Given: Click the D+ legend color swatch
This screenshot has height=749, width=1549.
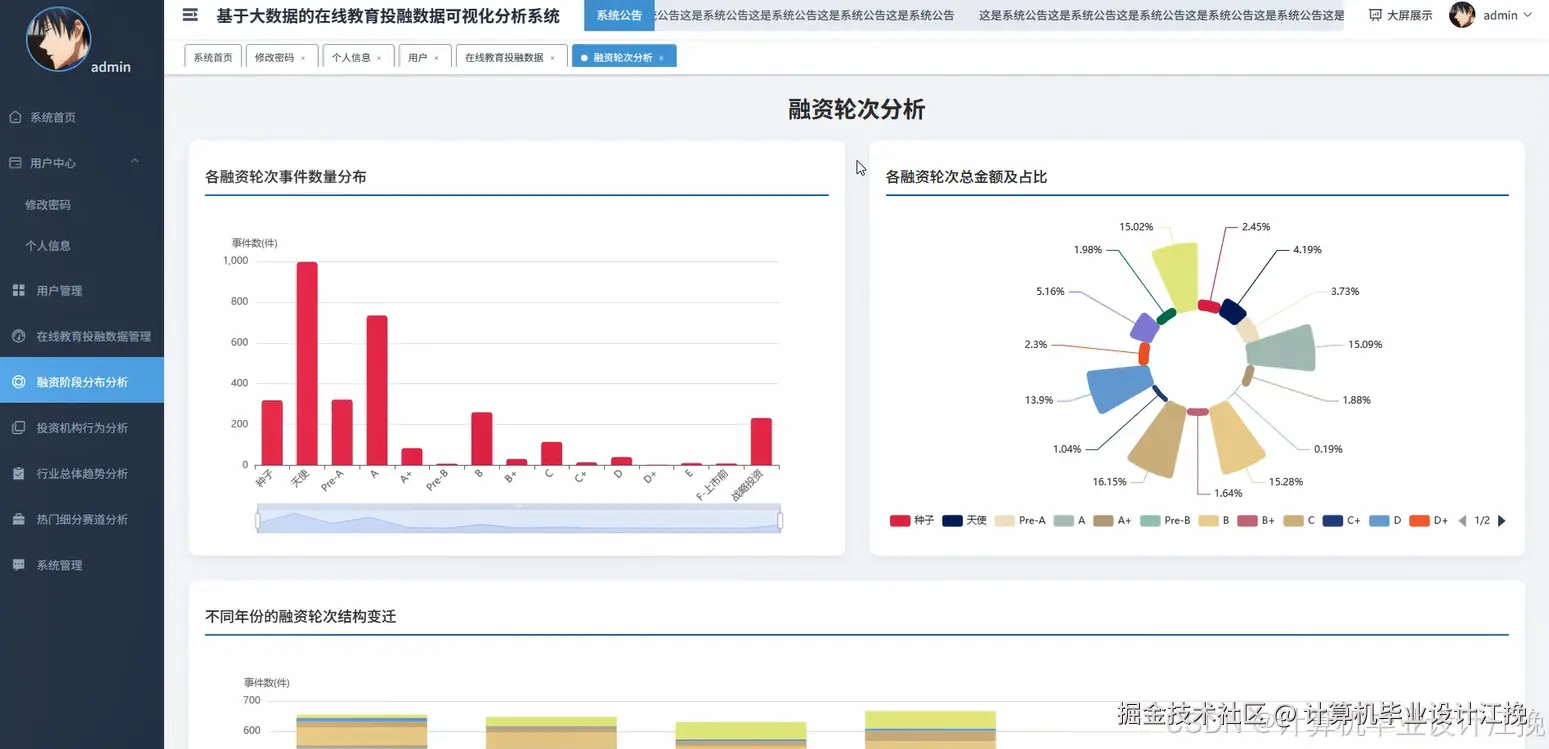Looking at the screenshot, I should coord(1420,521).
